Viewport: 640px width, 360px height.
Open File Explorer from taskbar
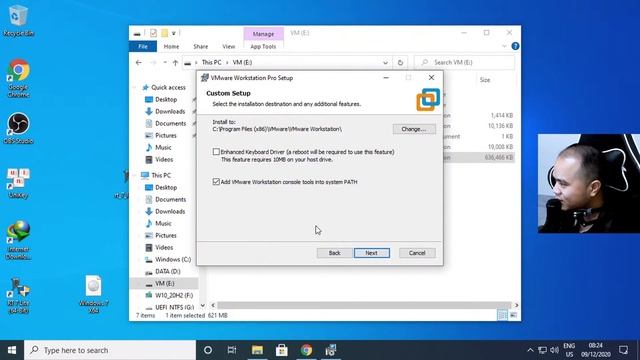point(257,350)
